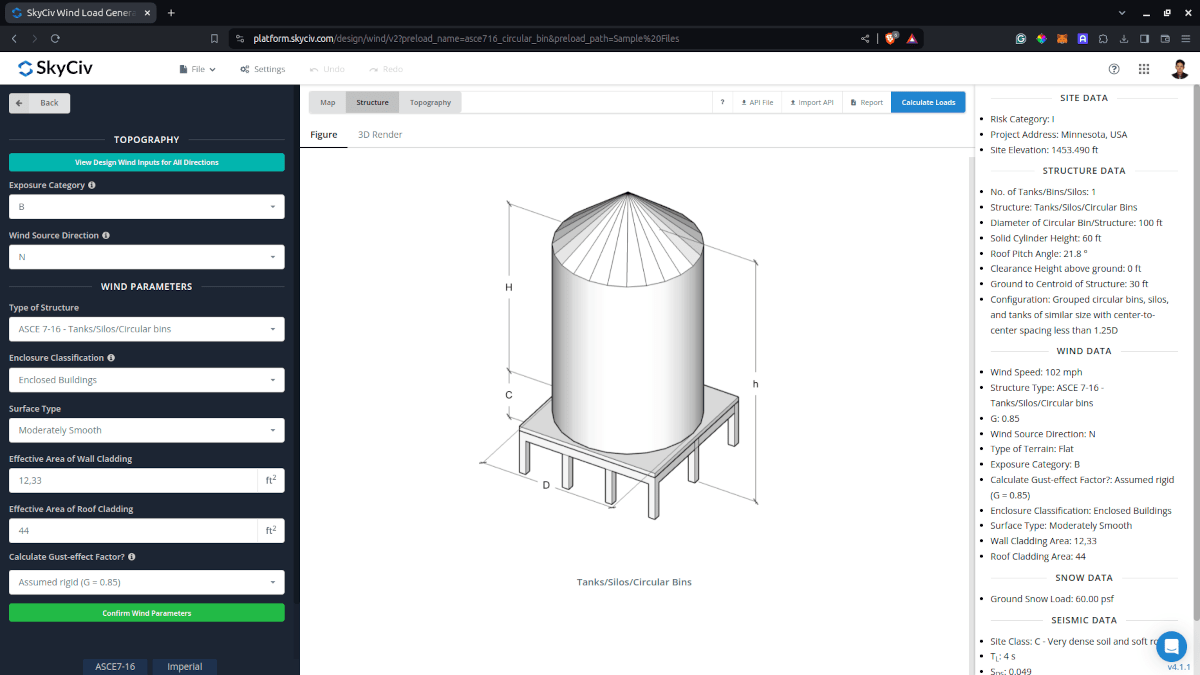Image resolution: width=1200 pixels, height=675 pixels.
Task: Bookmark this page icon
Action: [214, 38]
